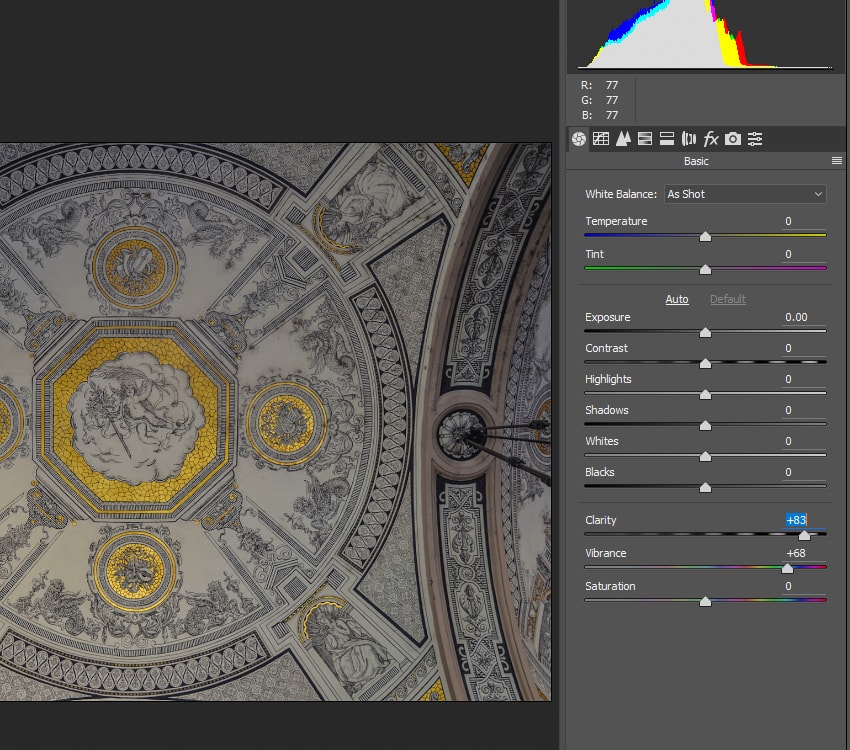Viewport: 850px width, 750px height.
Task: Click the Contrast value field
Action: pos(803,348)
